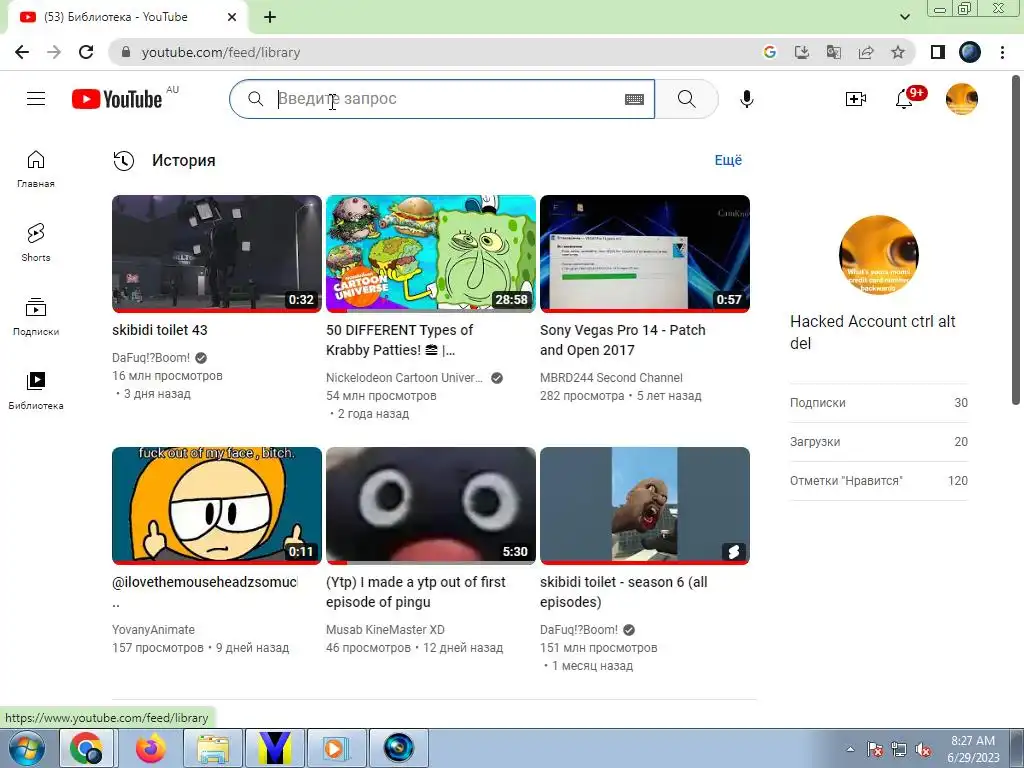Click the share page icon in address bar

click(866, 52)
